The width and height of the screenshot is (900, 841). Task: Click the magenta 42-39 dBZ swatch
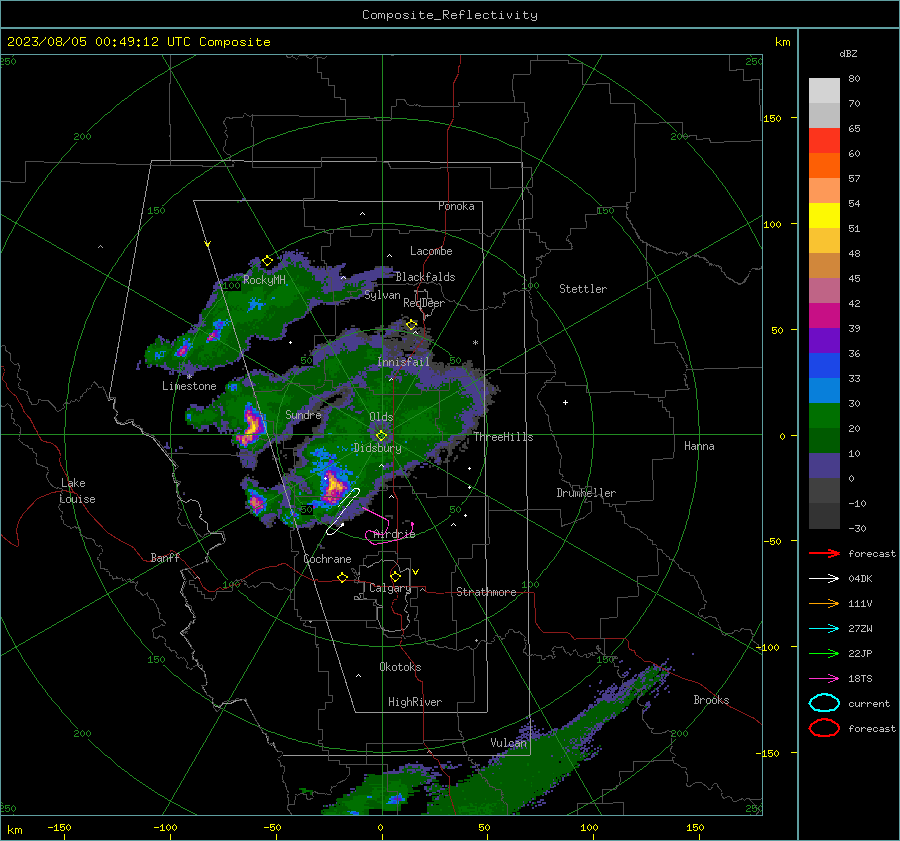point(824,316)
